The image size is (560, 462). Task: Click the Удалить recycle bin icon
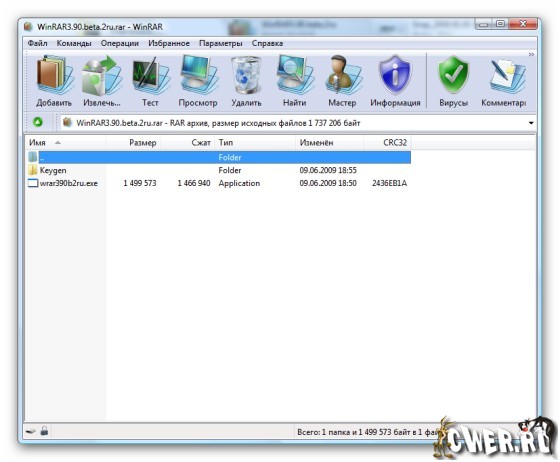click(x=246, y=75)
